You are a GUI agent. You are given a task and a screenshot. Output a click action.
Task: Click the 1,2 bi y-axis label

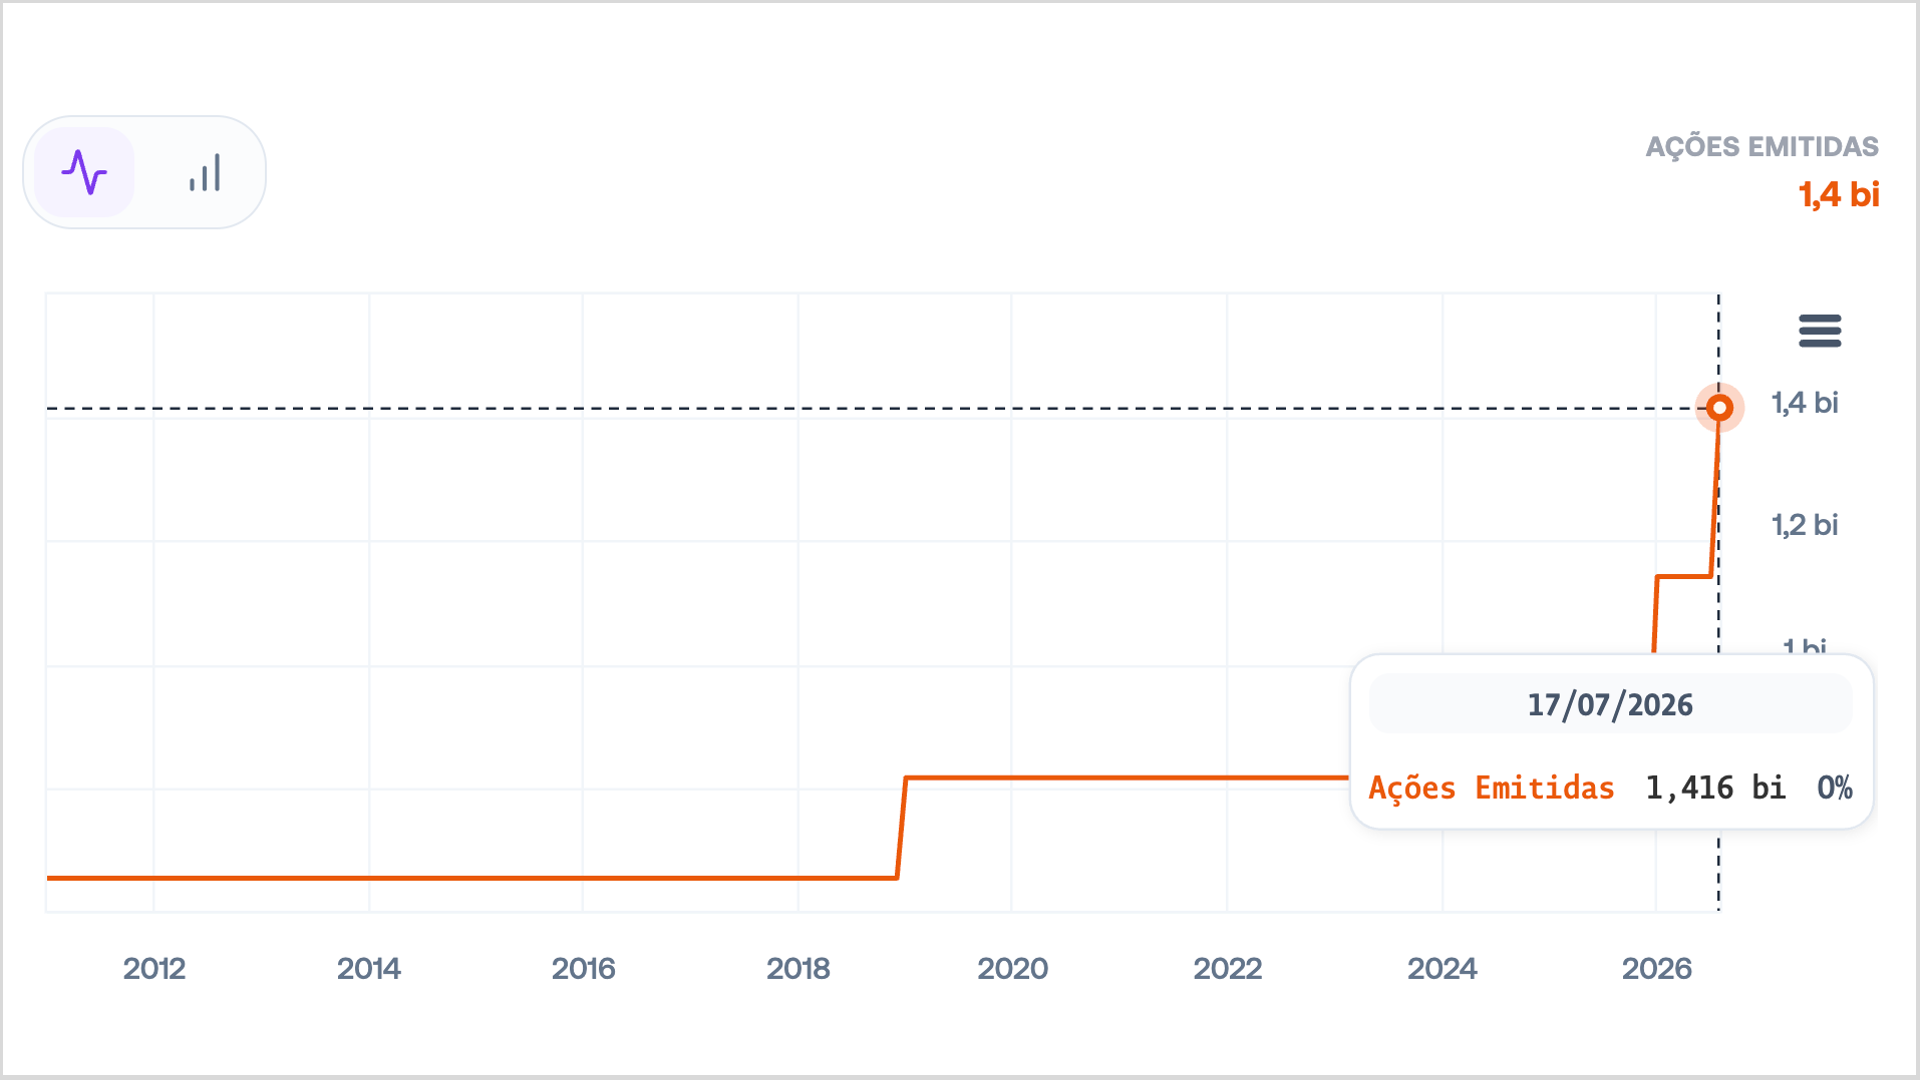coord(1805,525)
